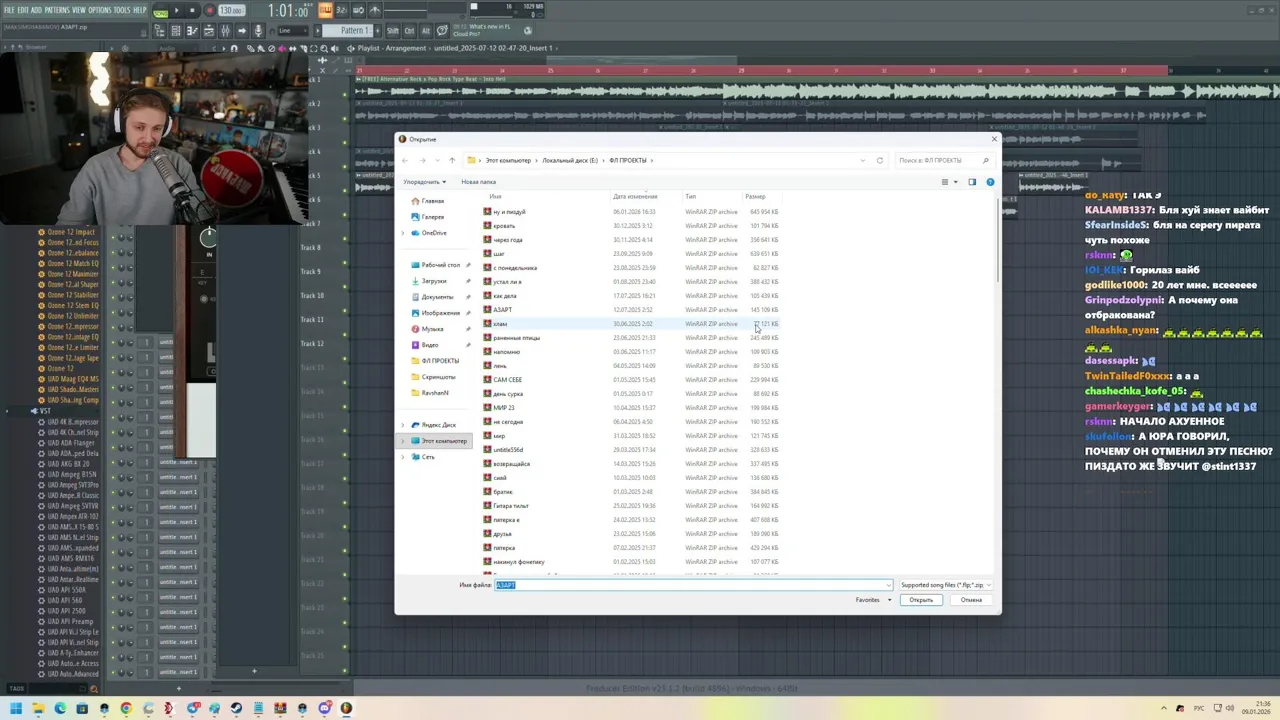Click the FL Studio play button
Screen dimensions: 1280x720
tap(177, 10)
